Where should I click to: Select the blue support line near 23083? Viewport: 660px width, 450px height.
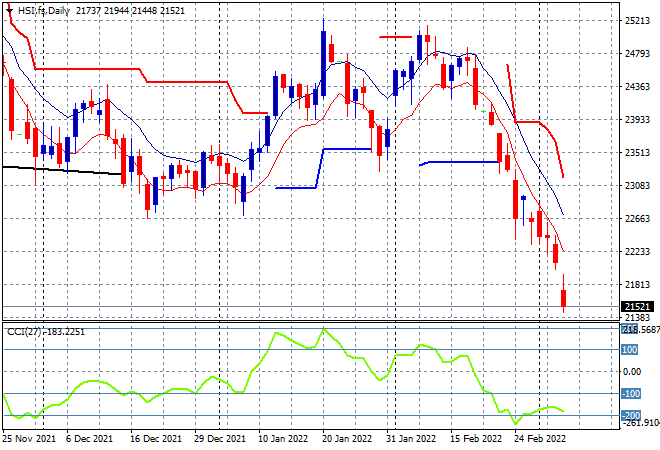295,188
